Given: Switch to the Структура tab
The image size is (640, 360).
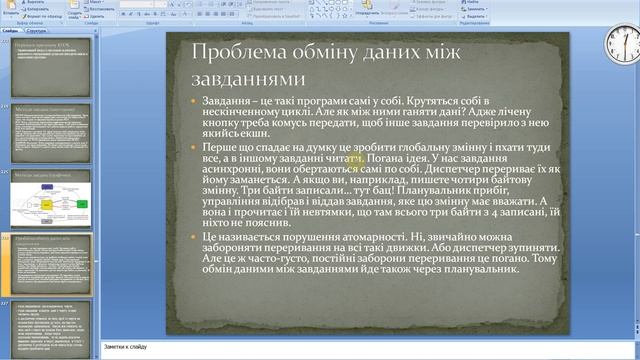Looking at the screenshot, I should (x=36, y=31).
